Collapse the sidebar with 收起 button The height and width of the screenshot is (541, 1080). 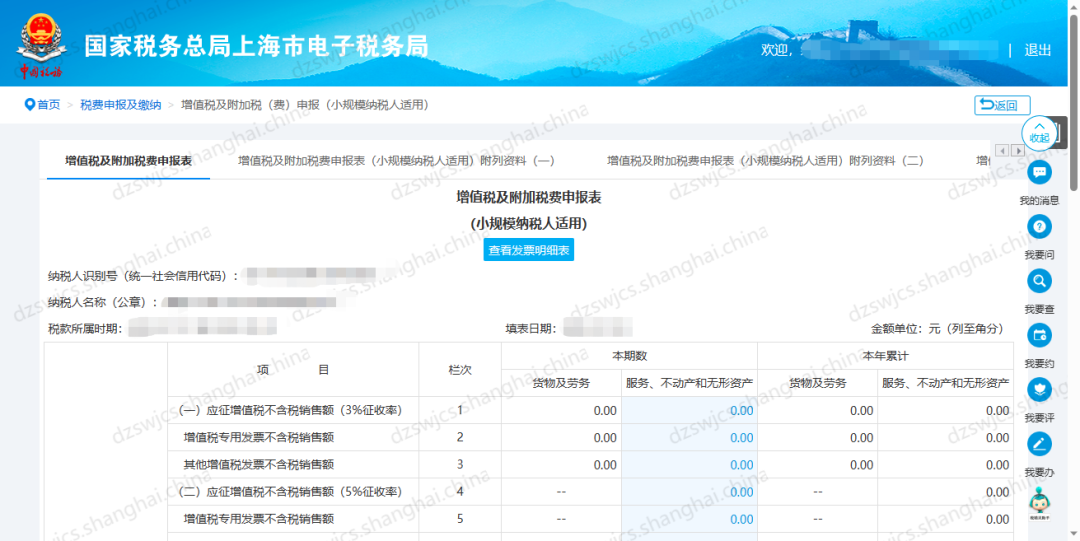coord(1039,132)
